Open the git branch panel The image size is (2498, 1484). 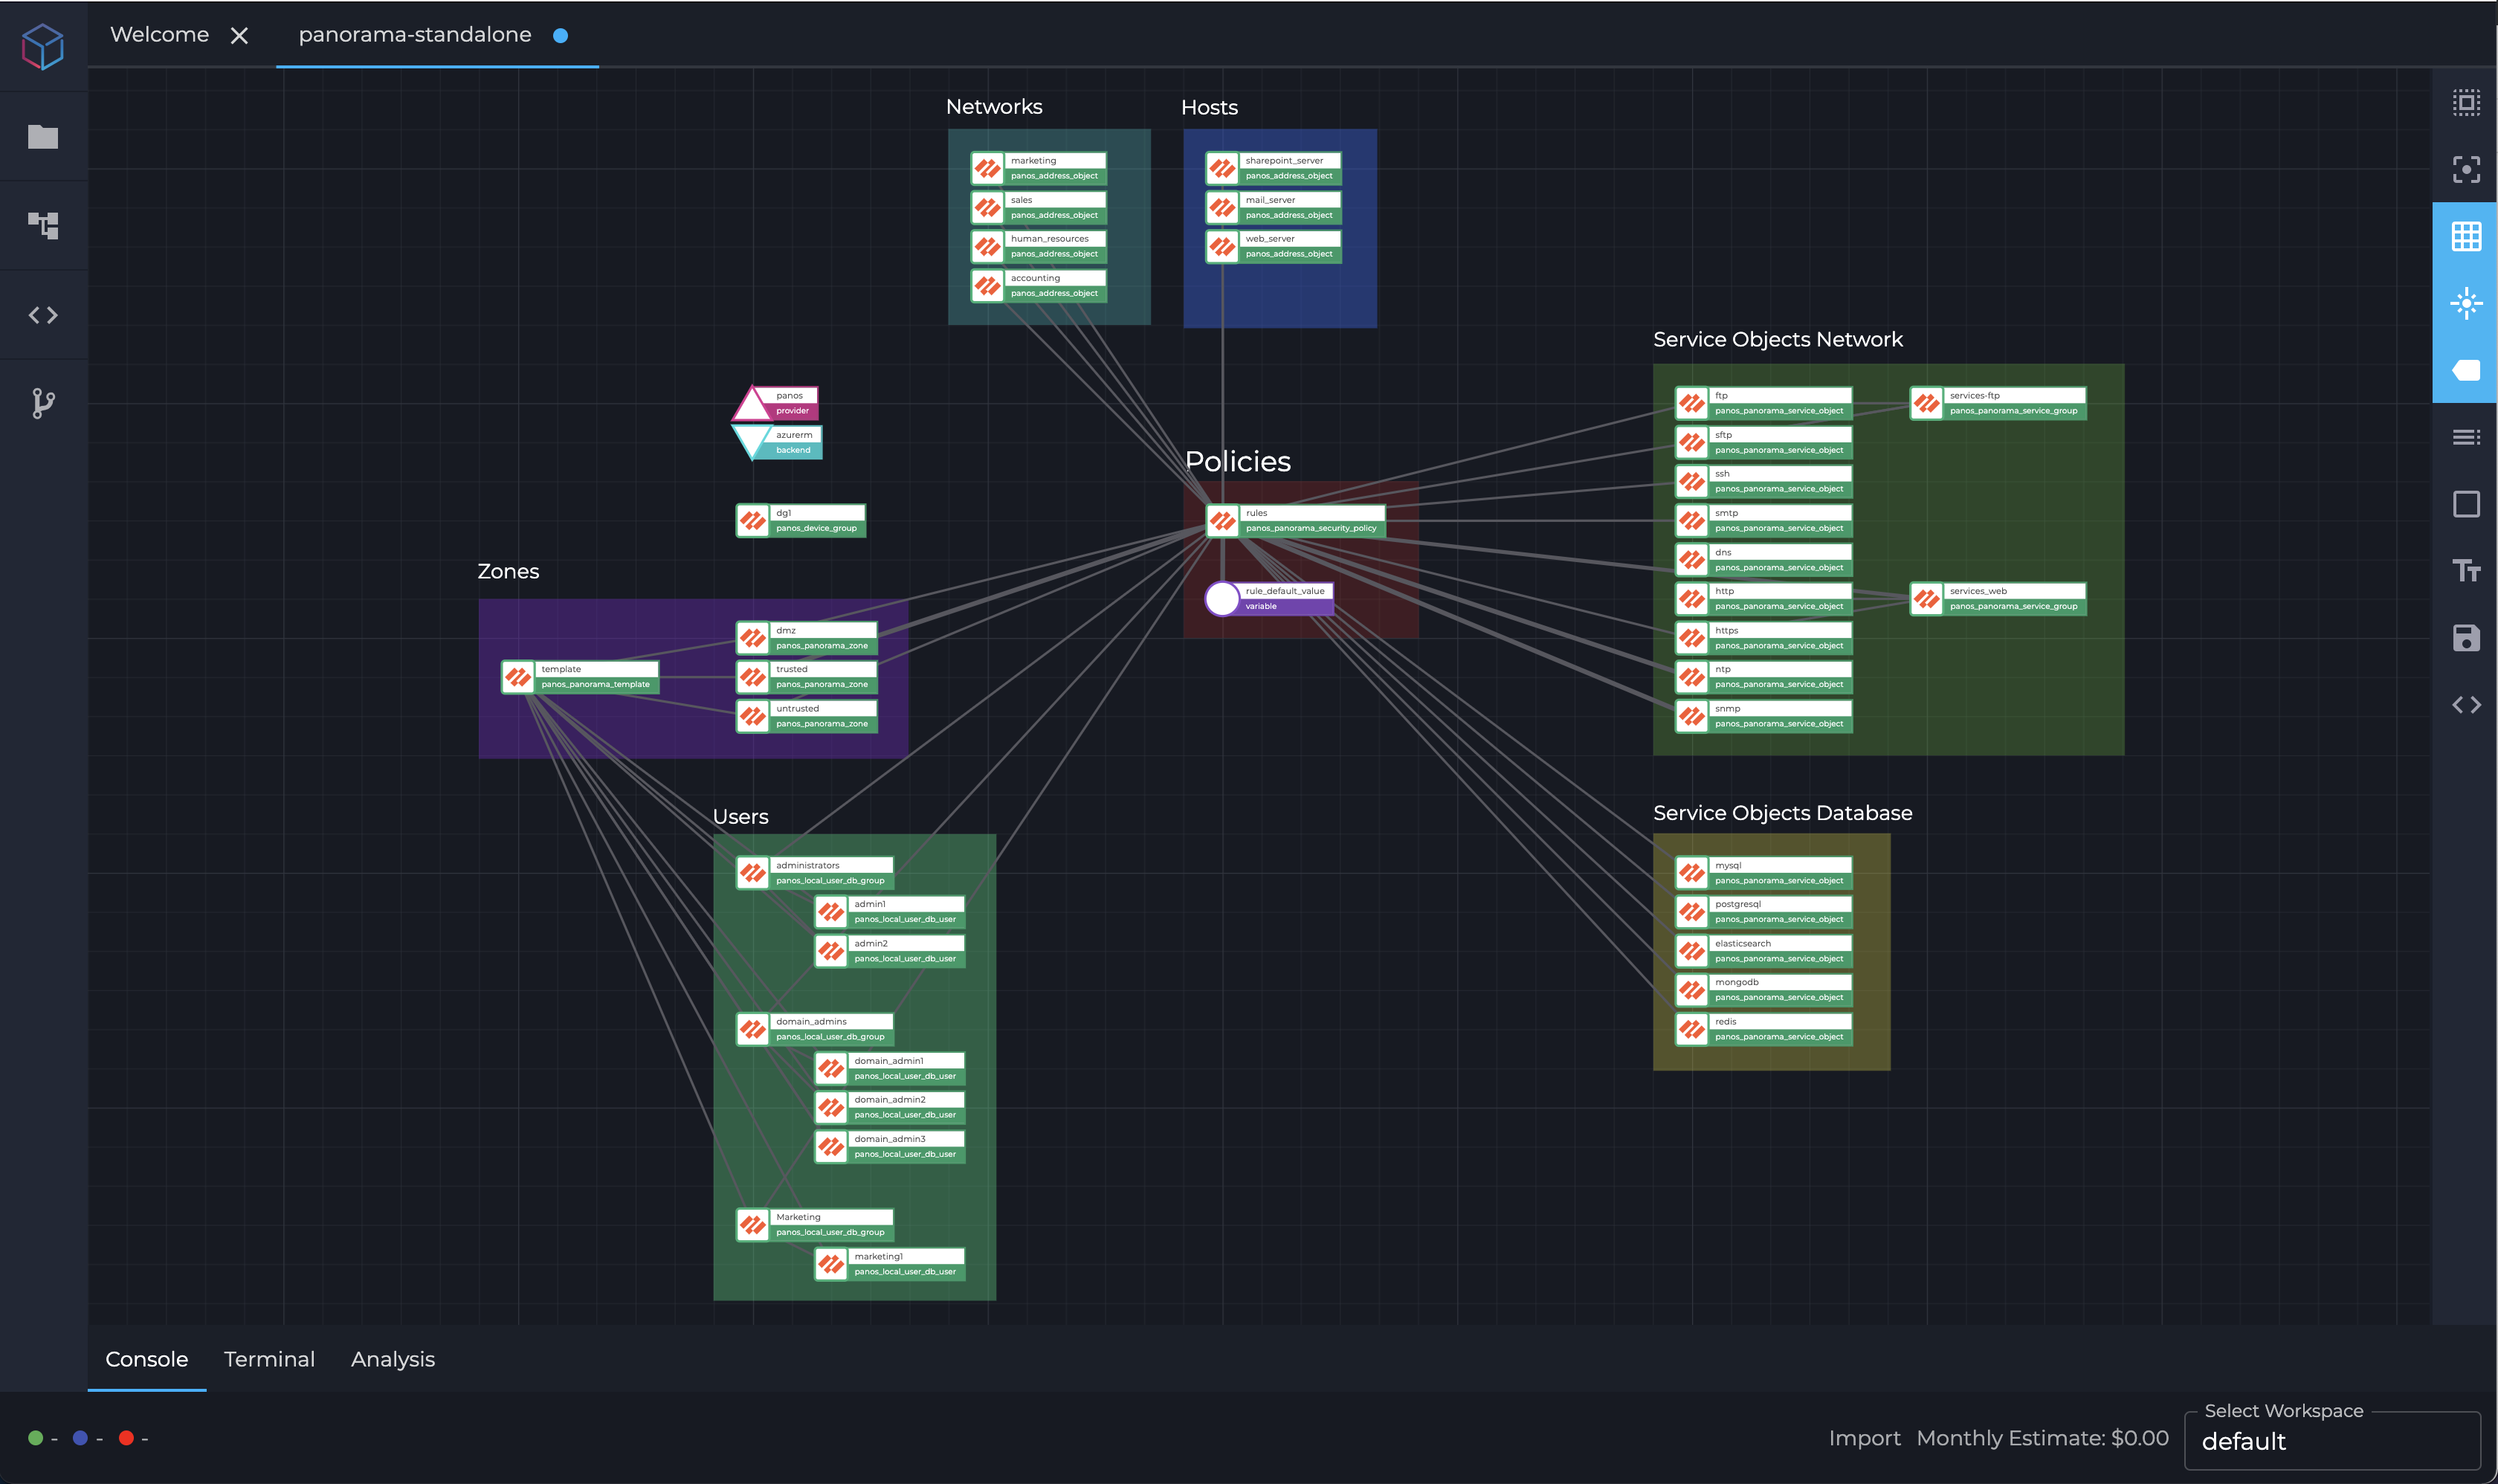(43, 403)
